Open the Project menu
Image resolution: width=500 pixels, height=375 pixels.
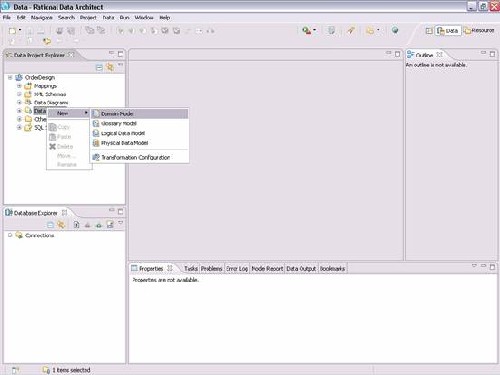pyautogui.click(x=88, y=17)
